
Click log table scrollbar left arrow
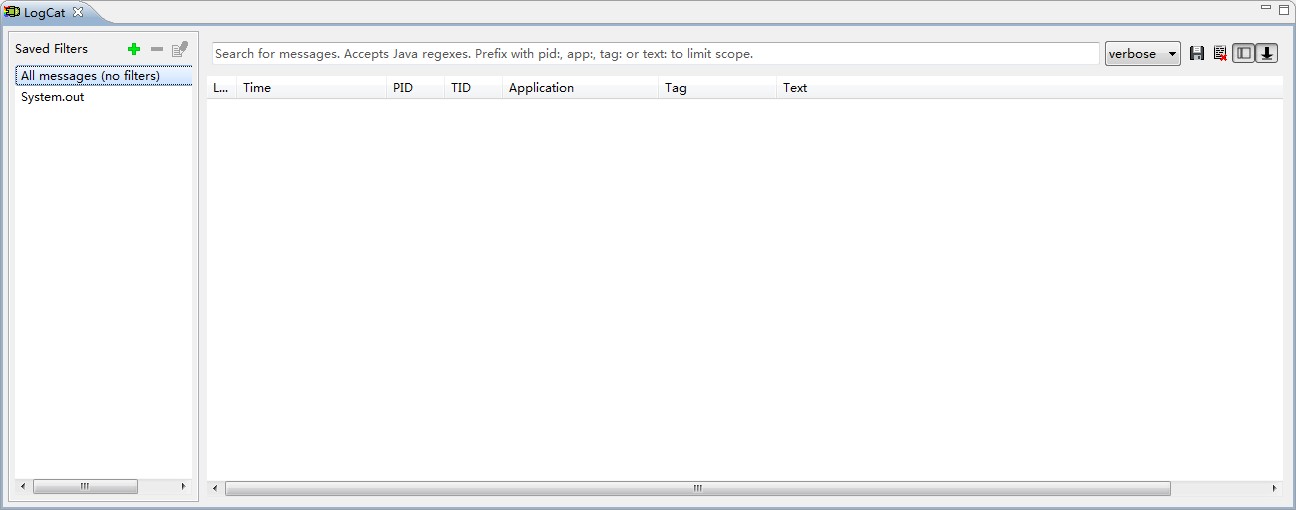coord(215,488)
